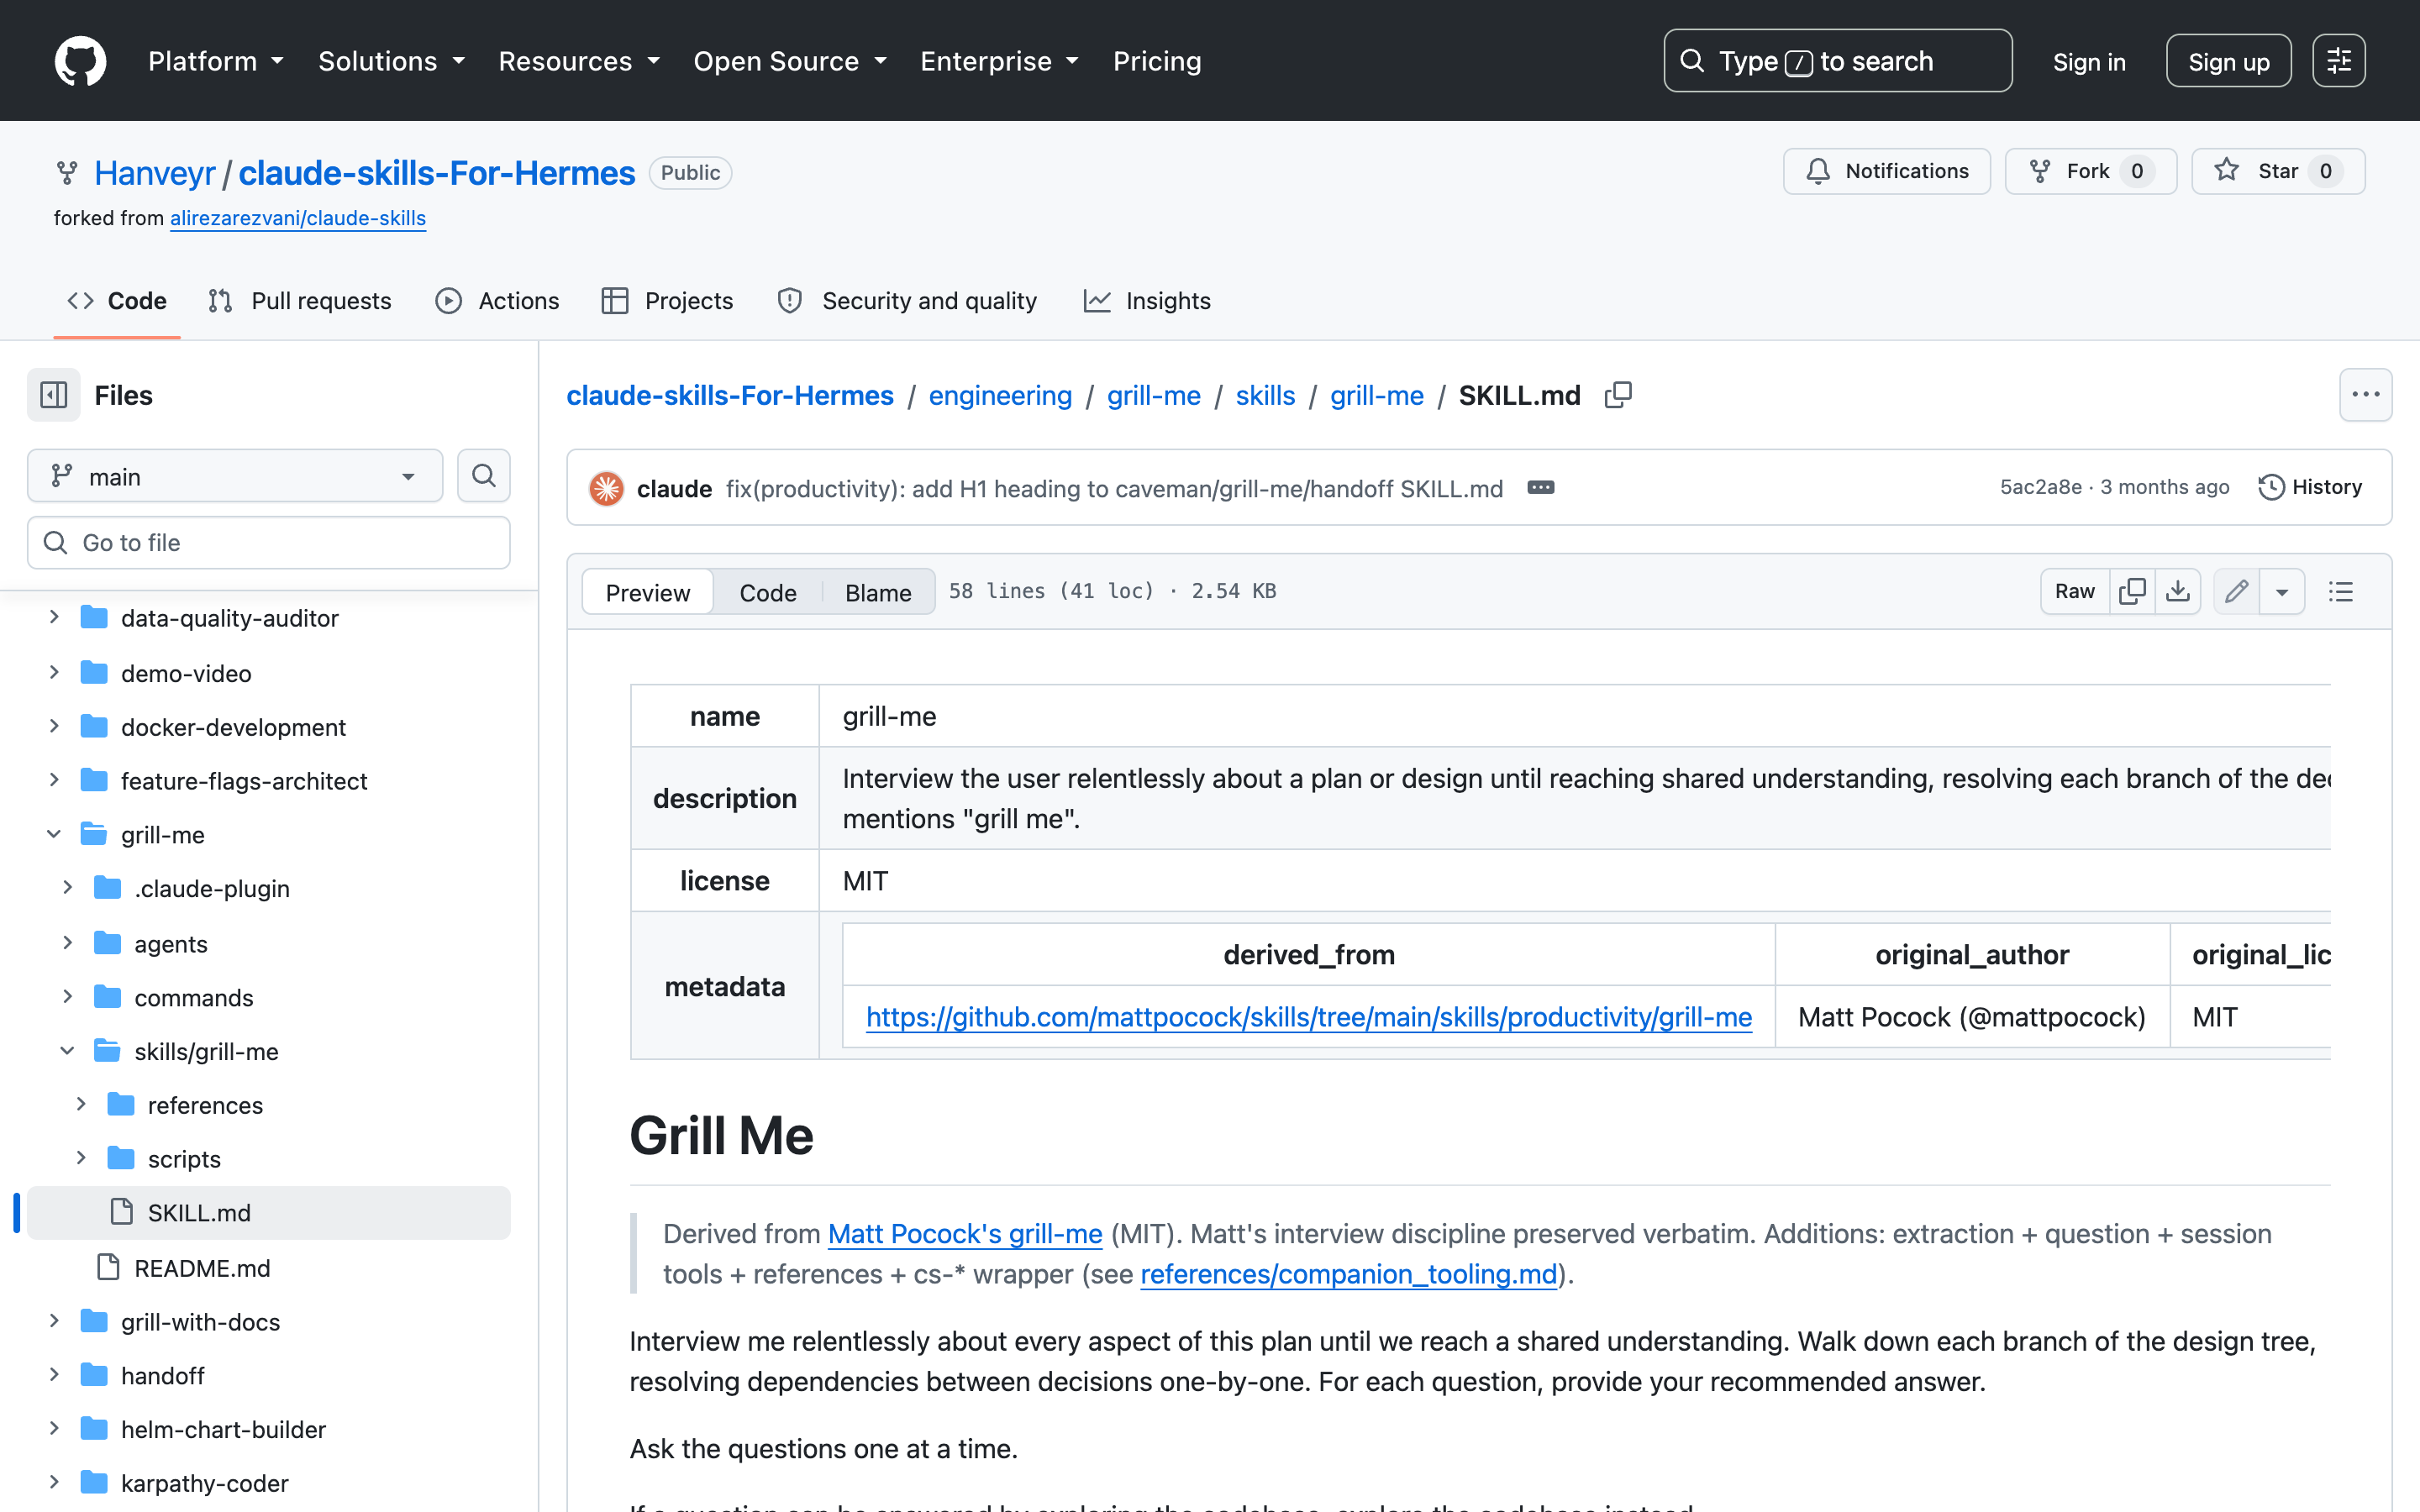The height and width of the screenshot is (1512, 2420).
Task: Collapse the skills/grill-me folder
Action: tap(67, 1051)
